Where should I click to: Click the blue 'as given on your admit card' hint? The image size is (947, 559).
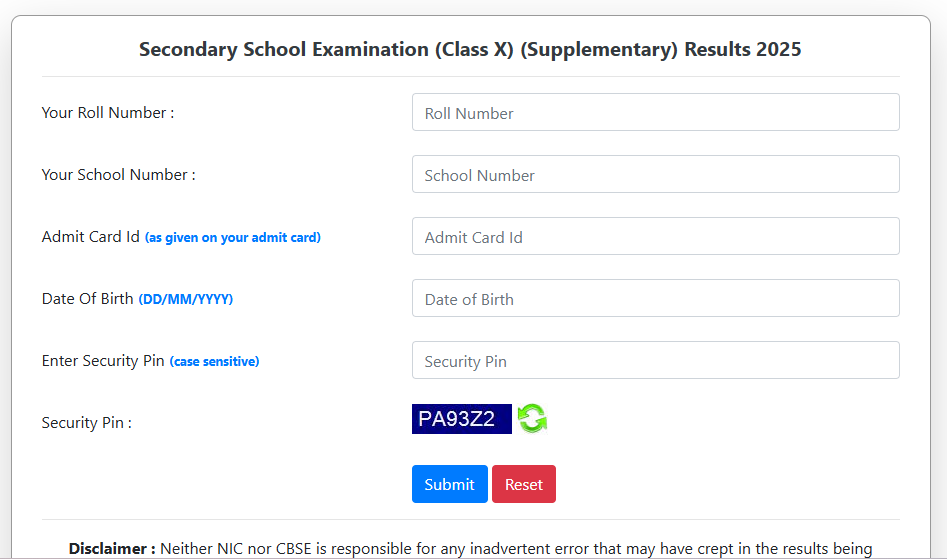233,238
